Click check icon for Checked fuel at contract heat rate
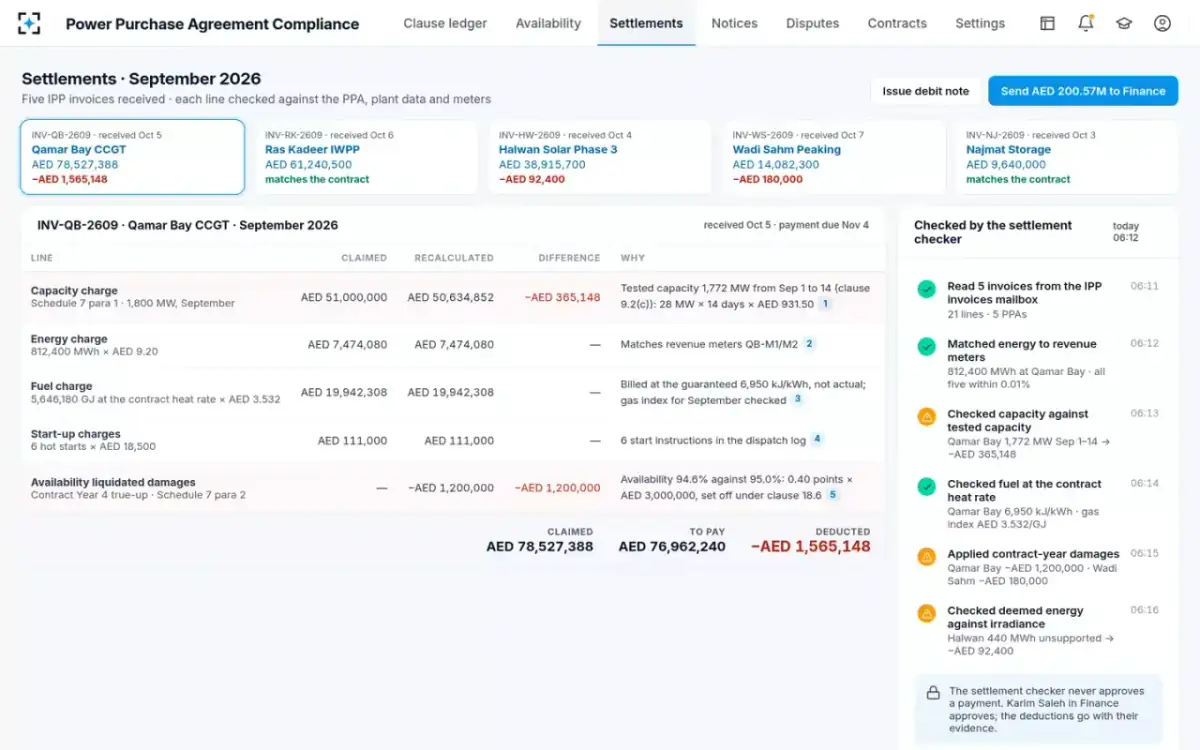1200x750 pixels. click(927, 486)
